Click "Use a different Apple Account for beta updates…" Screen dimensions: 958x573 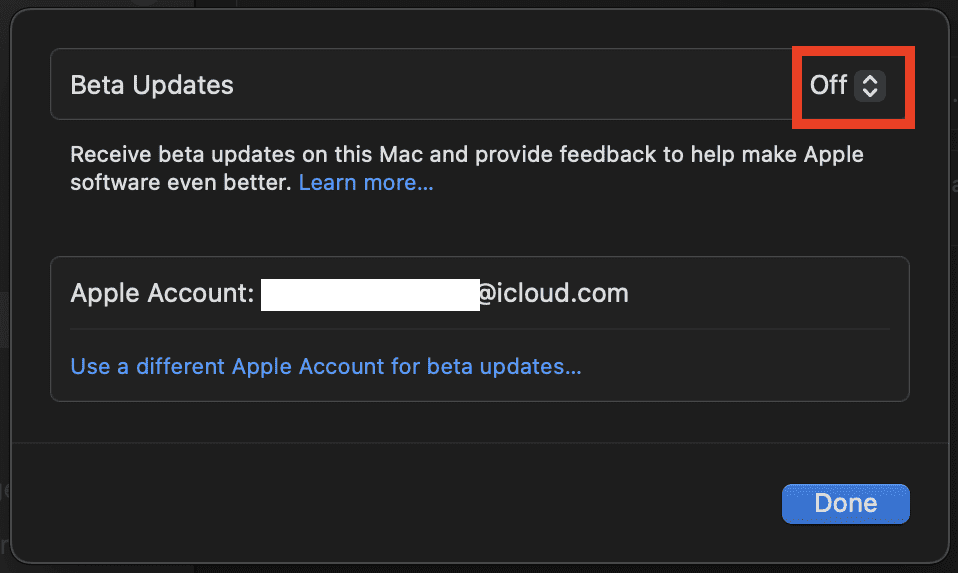pos(326,366)
